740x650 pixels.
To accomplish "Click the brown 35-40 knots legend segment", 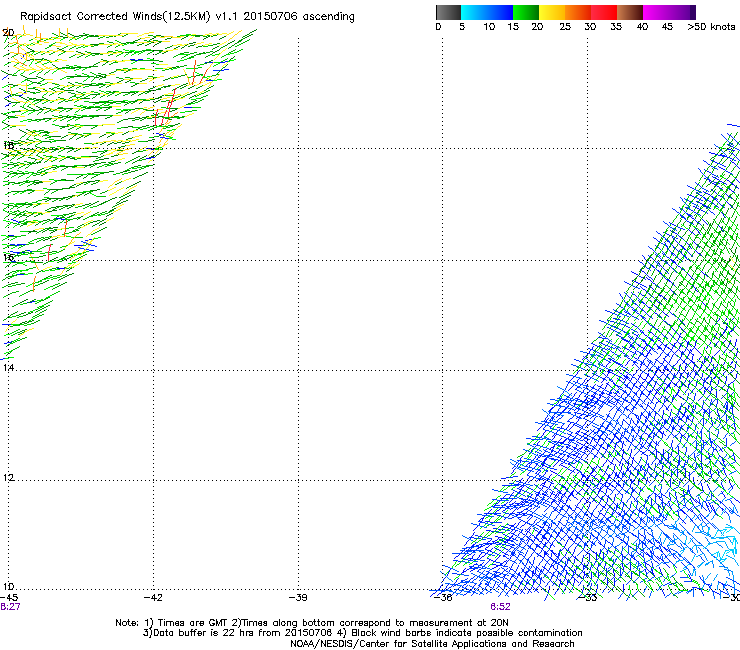I will click(x=630, y=12).
